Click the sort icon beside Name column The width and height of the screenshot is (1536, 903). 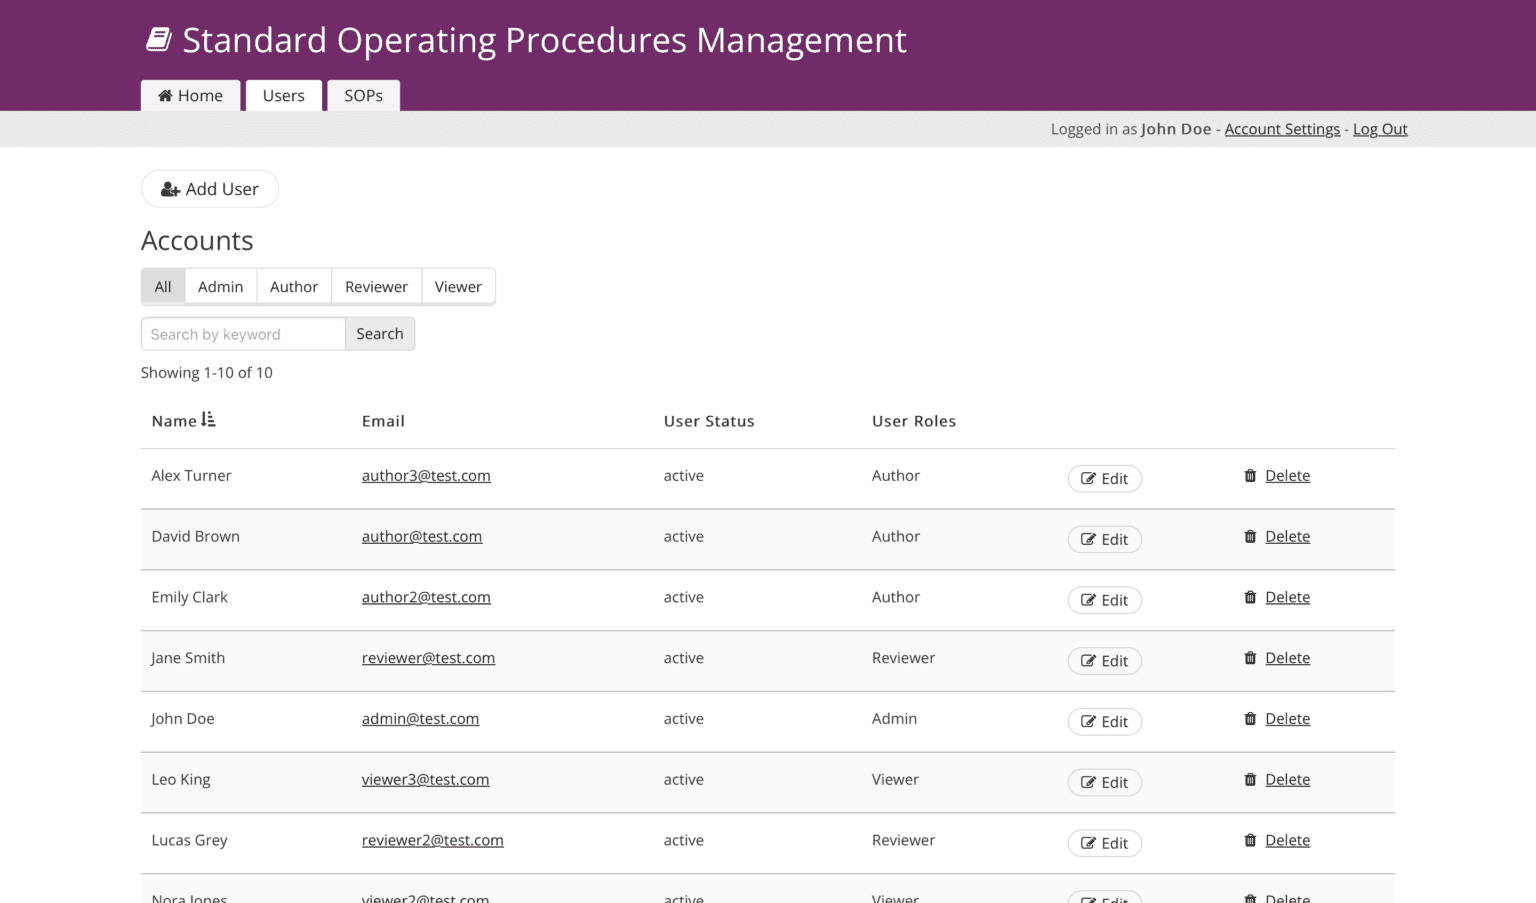coord(208,420)
